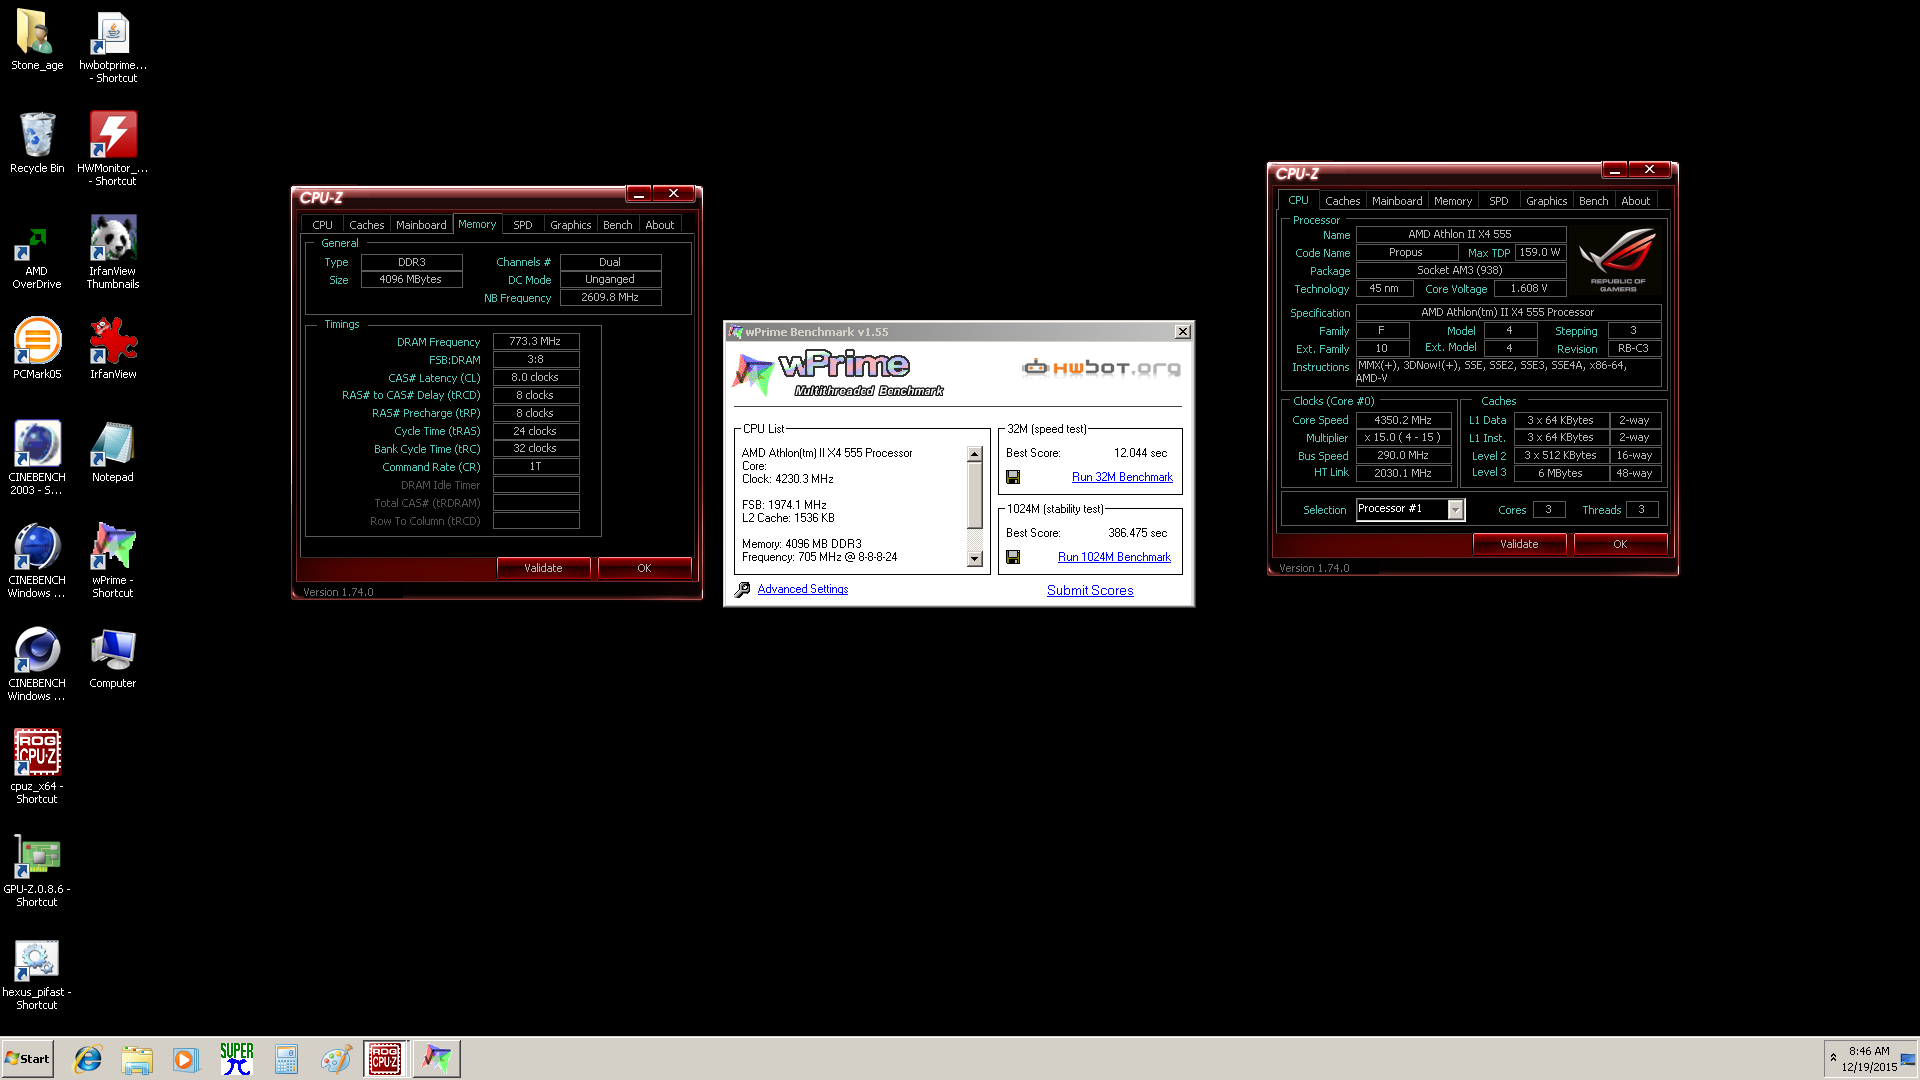Open Internet Explorer in the taskbar
1920x1080 pixels.
click(88, 1059)
